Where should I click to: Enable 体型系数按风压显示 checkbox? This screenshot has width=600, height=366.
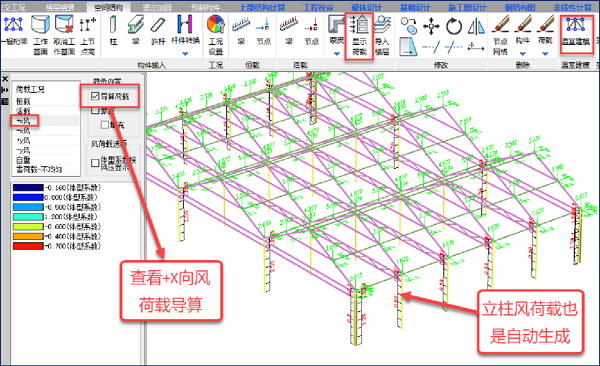click(x=95, y=163)
